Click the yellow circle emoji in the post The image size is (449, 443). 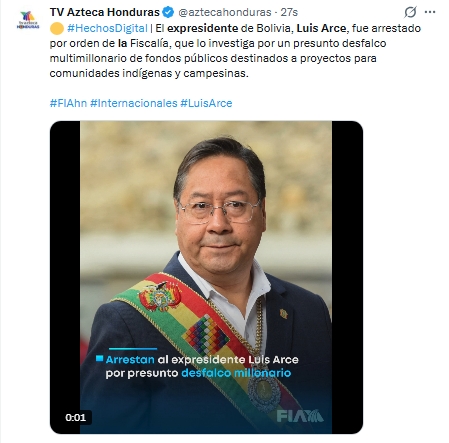pyautogui.click(x=57, y=29)
